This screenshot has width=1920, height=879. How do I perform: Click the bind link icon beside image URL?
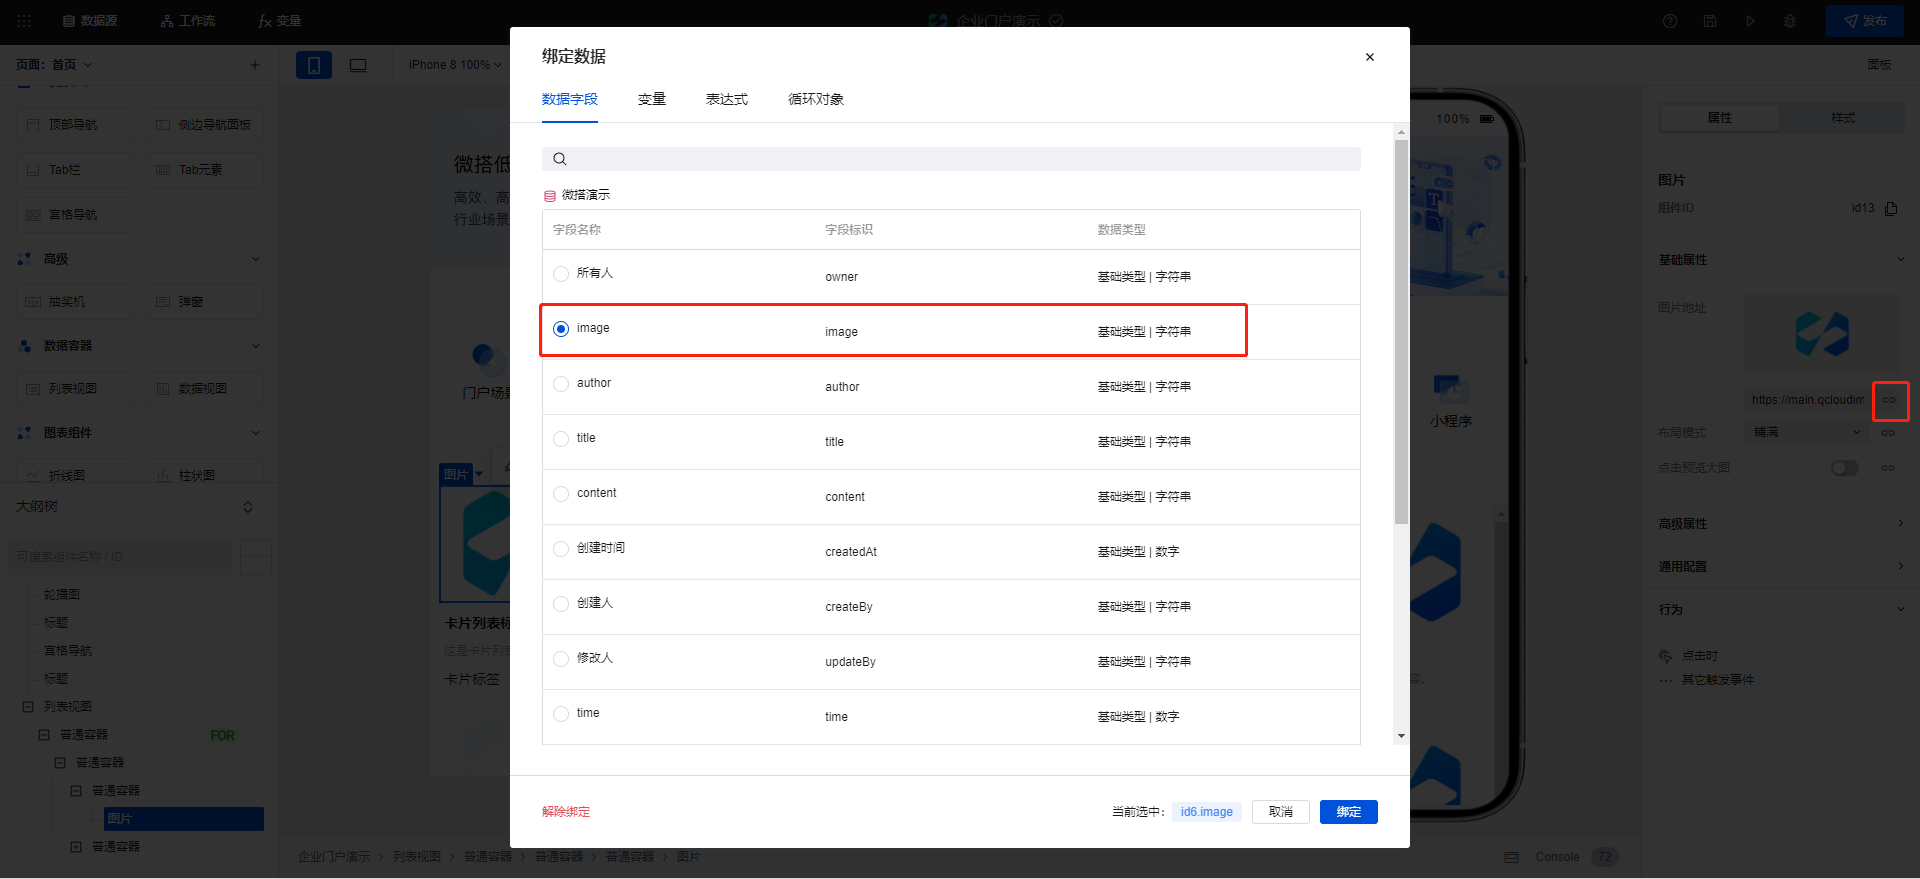pos(1890,400)
